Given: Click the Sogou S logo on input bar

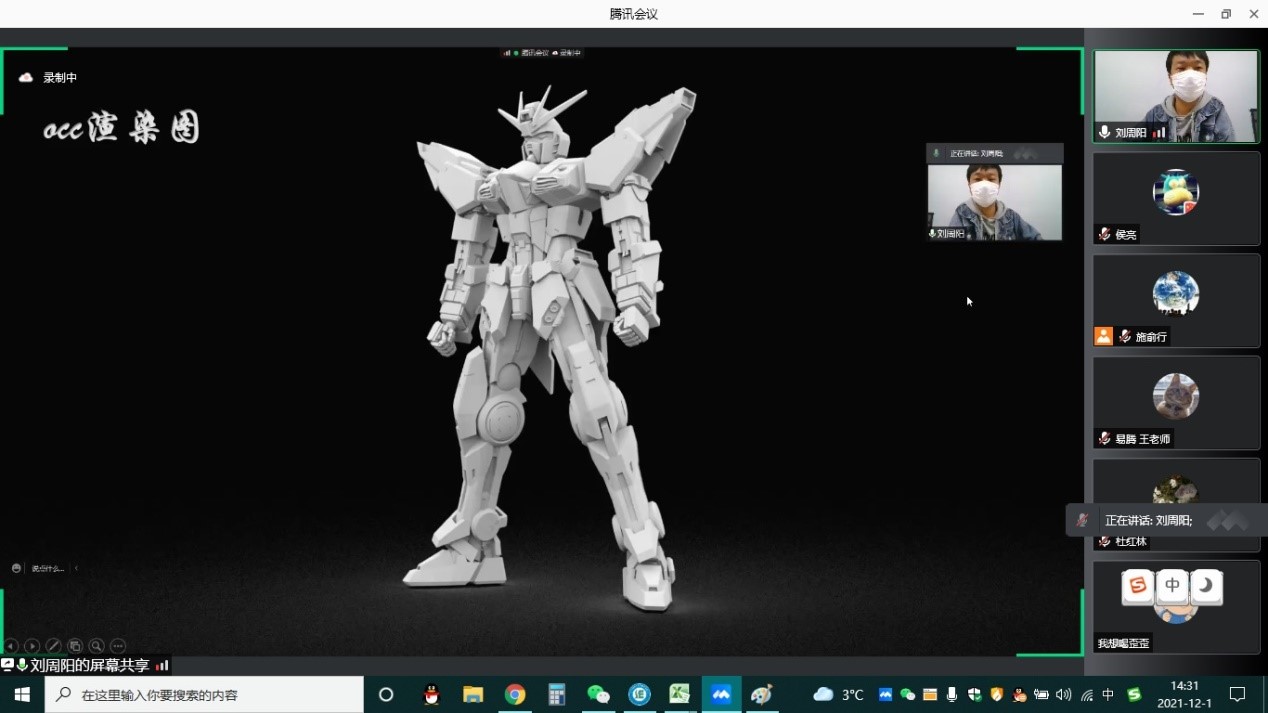Looking at the screenshot, I should coord(1138,585).
